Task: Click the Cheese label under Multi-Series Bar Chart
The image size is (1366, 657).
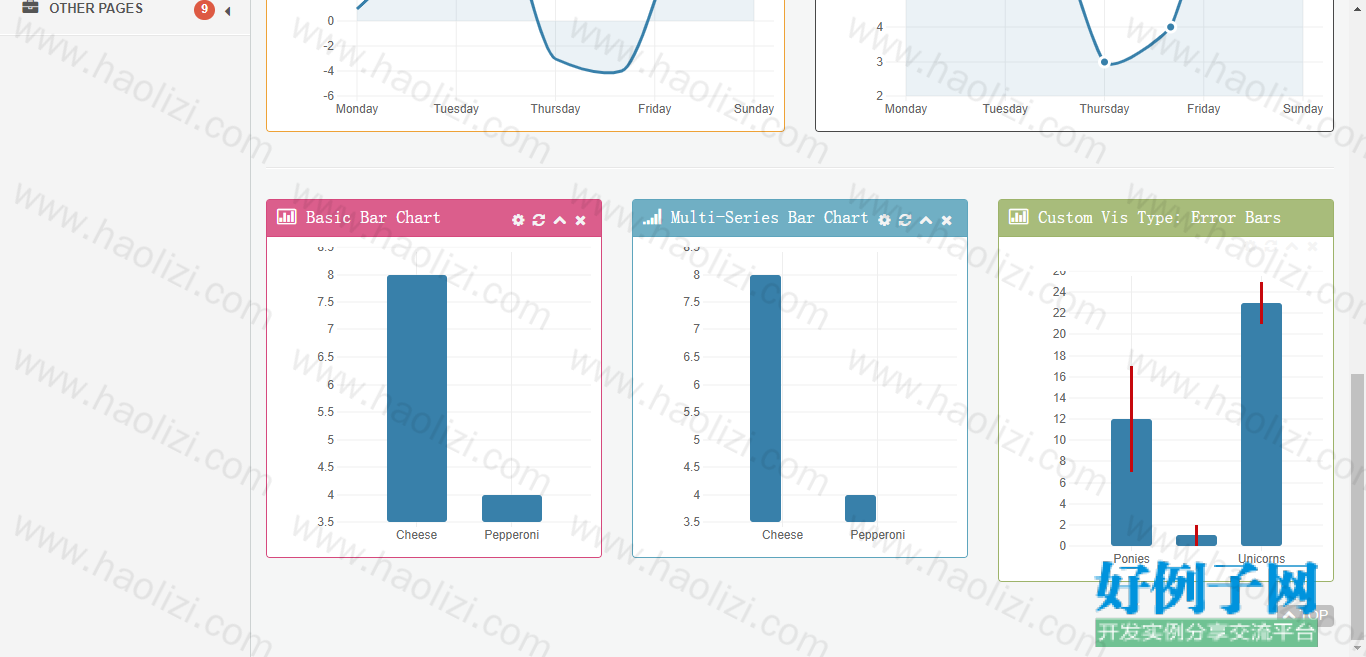Action: click(x=783, y=535)
